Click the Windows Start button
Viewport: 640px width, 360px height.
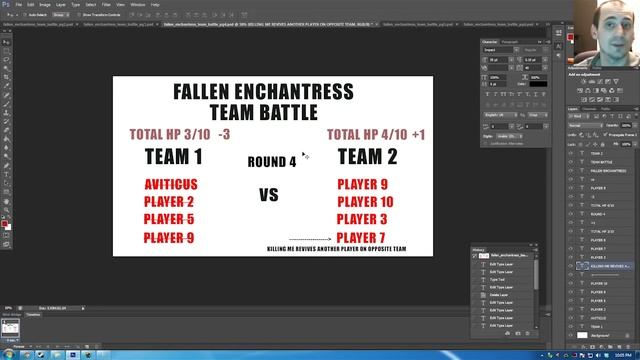pyautogui.click(x=9, y=354)
